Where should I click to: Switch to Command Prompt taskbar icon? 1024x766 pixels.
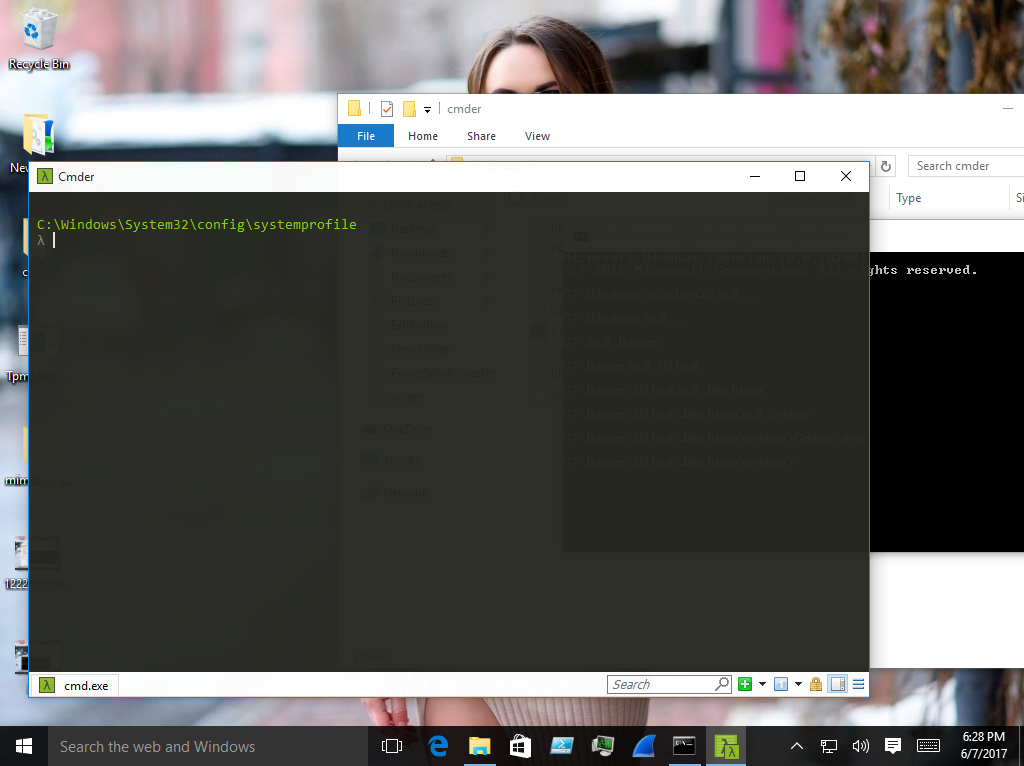(x=684, y=746)
